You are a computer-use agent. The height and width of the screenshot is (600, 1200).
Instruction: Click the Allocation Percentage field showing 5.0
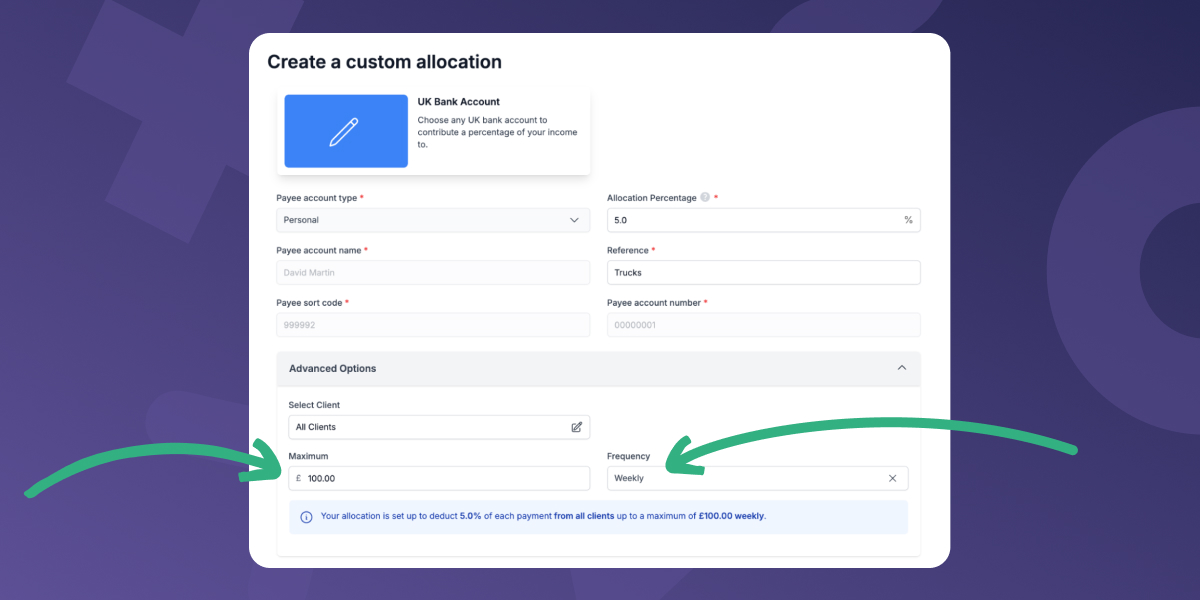coord(763,220)
